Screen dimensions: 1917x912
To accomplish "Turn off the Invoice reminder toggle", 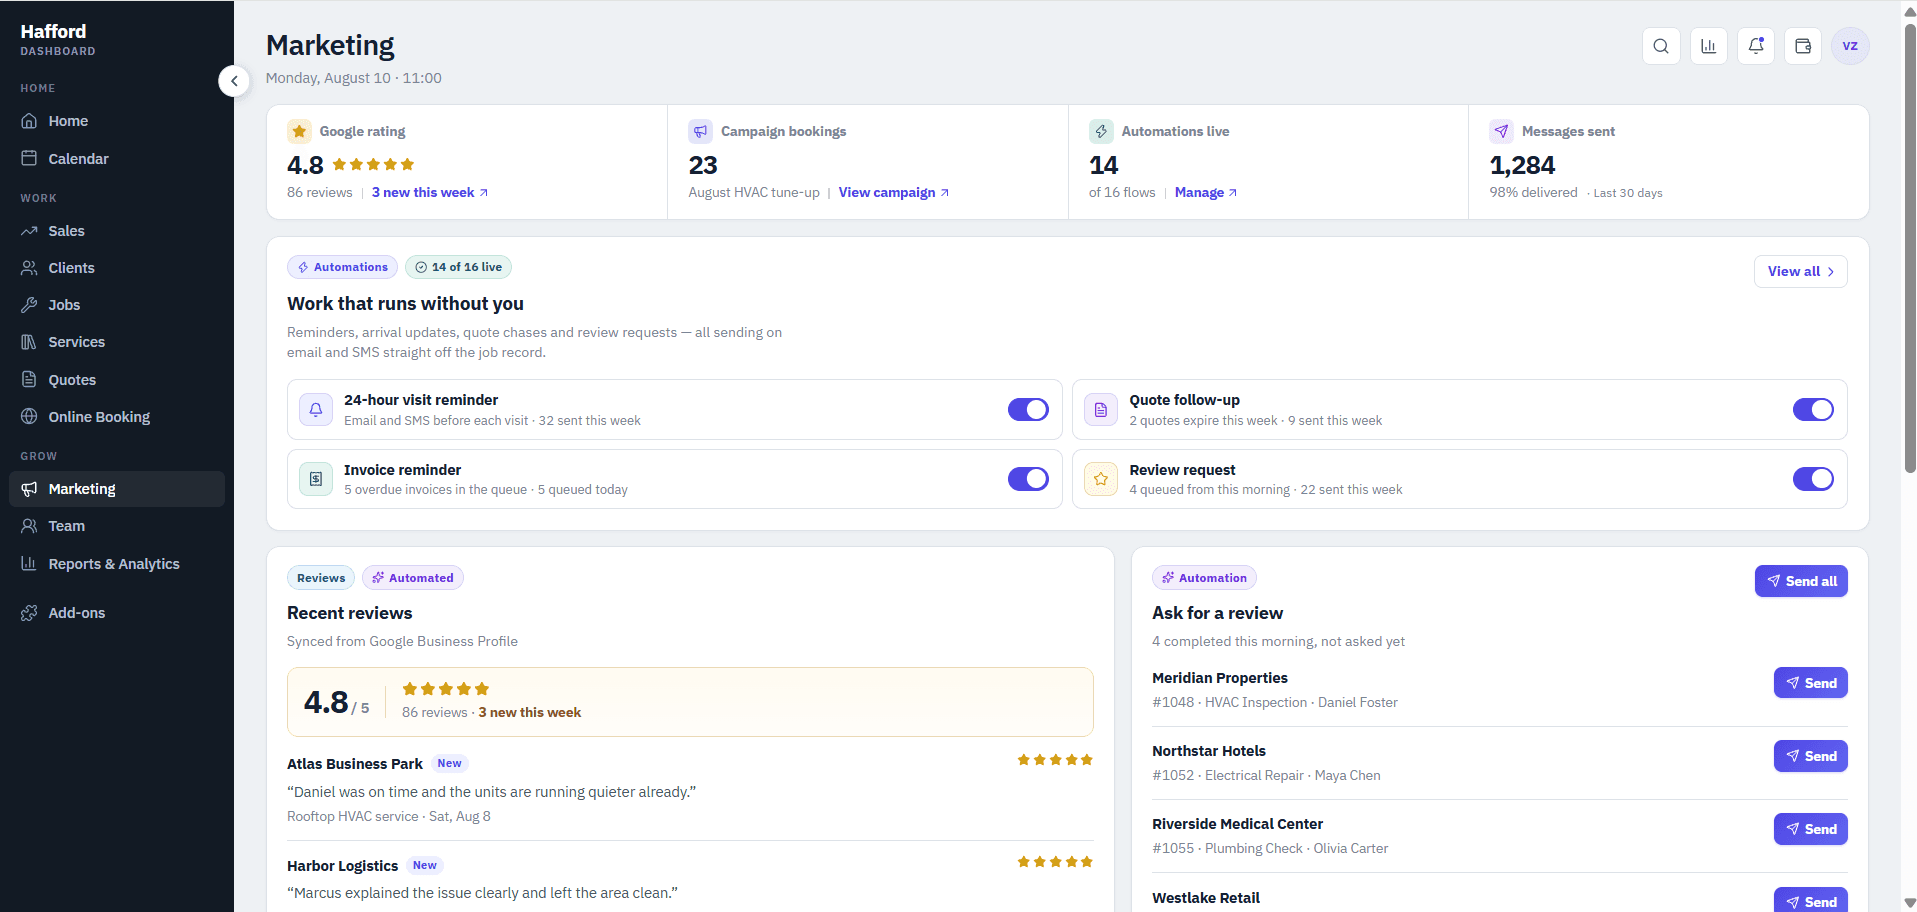I will (1028, 479).
